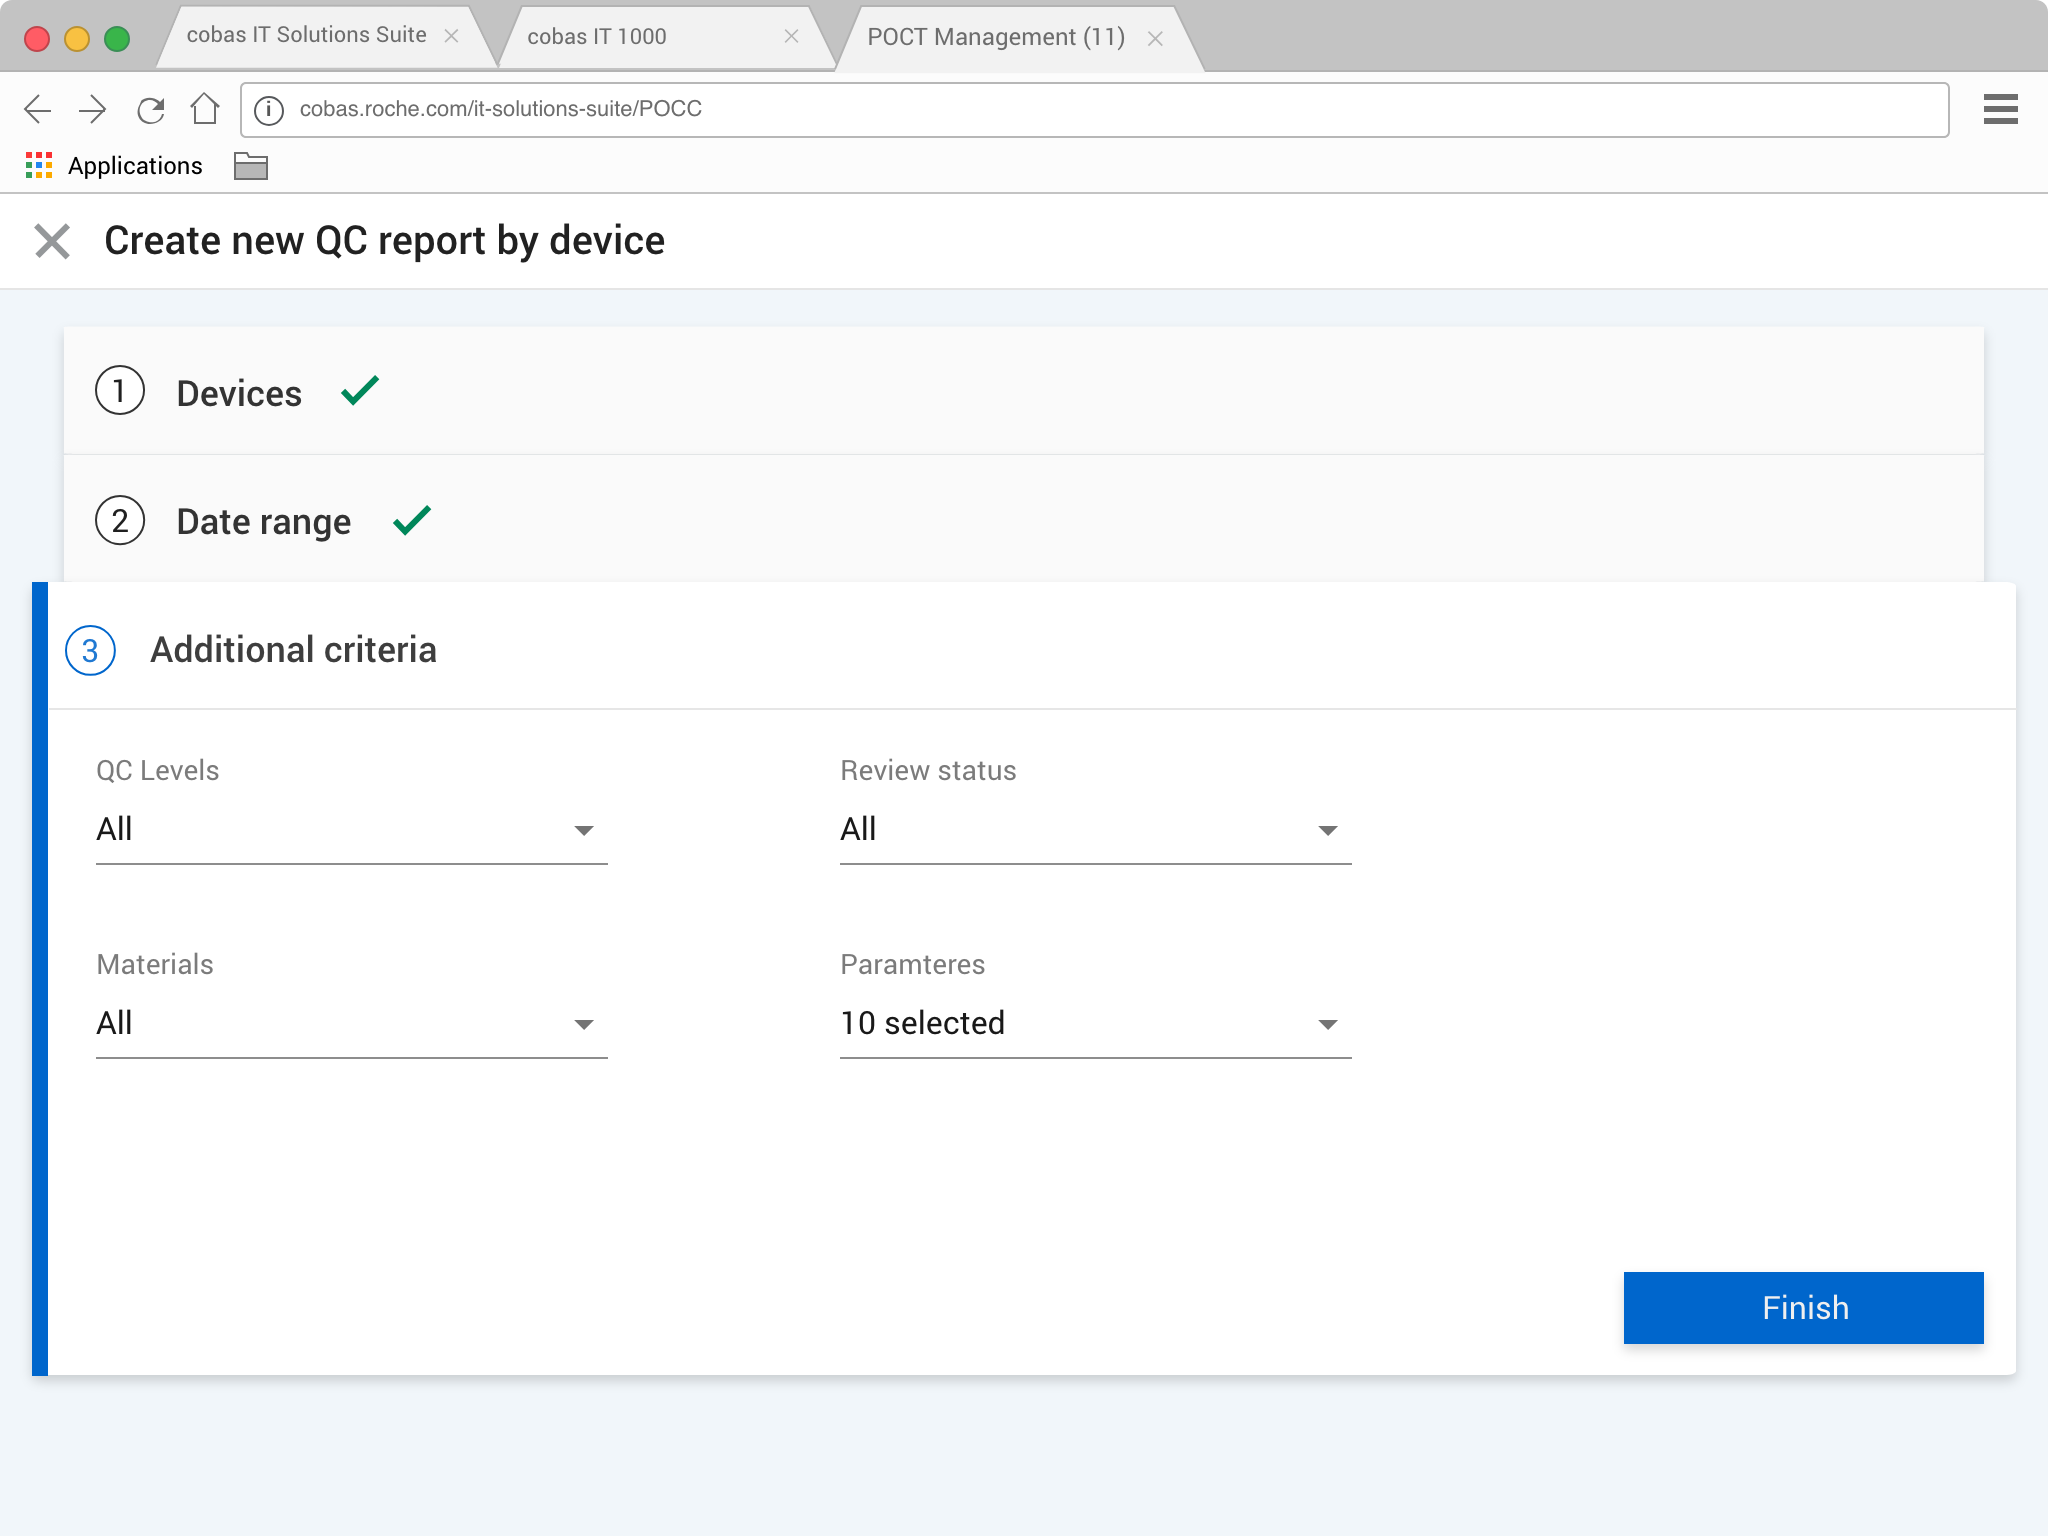Close the POCT Management (11) tab
Viewport: 2048px width, 1536px height.
coord(1155,39)
